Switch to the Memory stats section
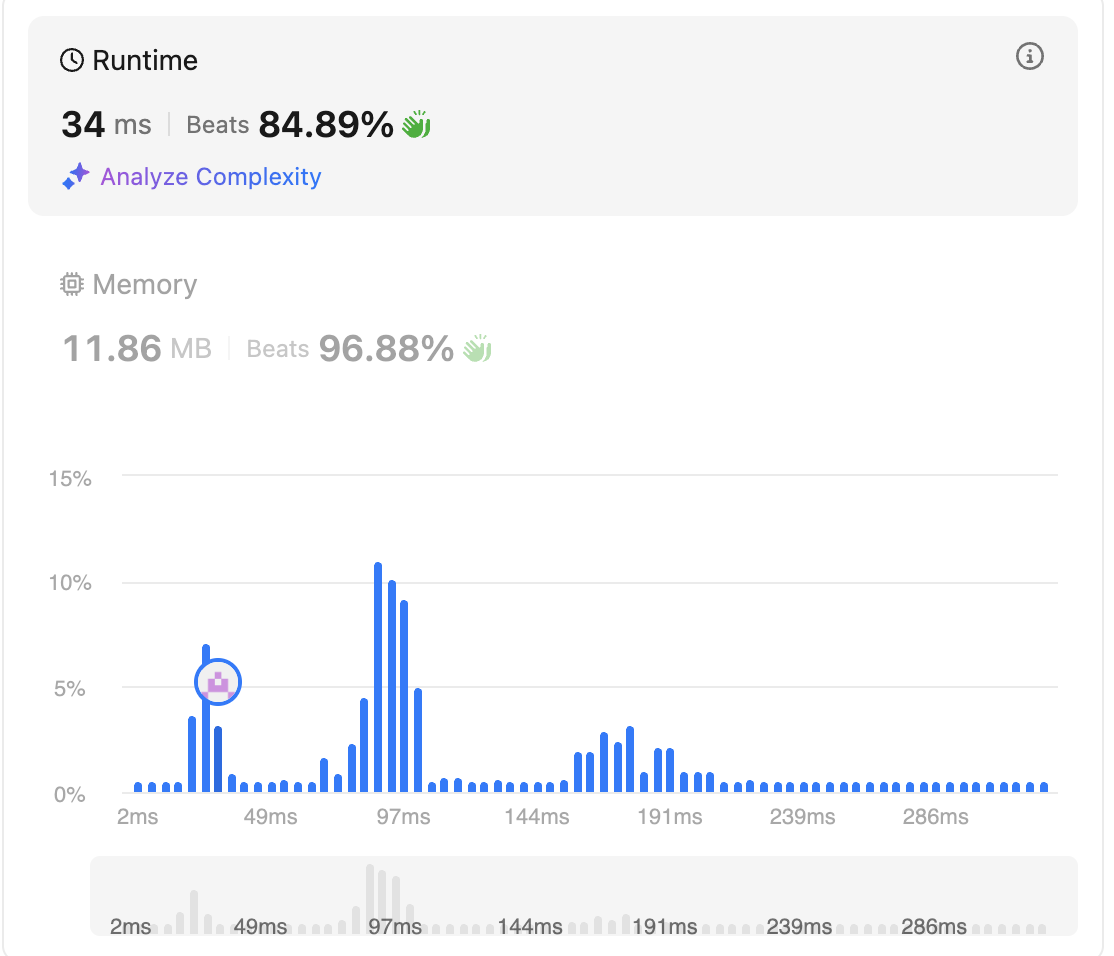 (145, 285)
